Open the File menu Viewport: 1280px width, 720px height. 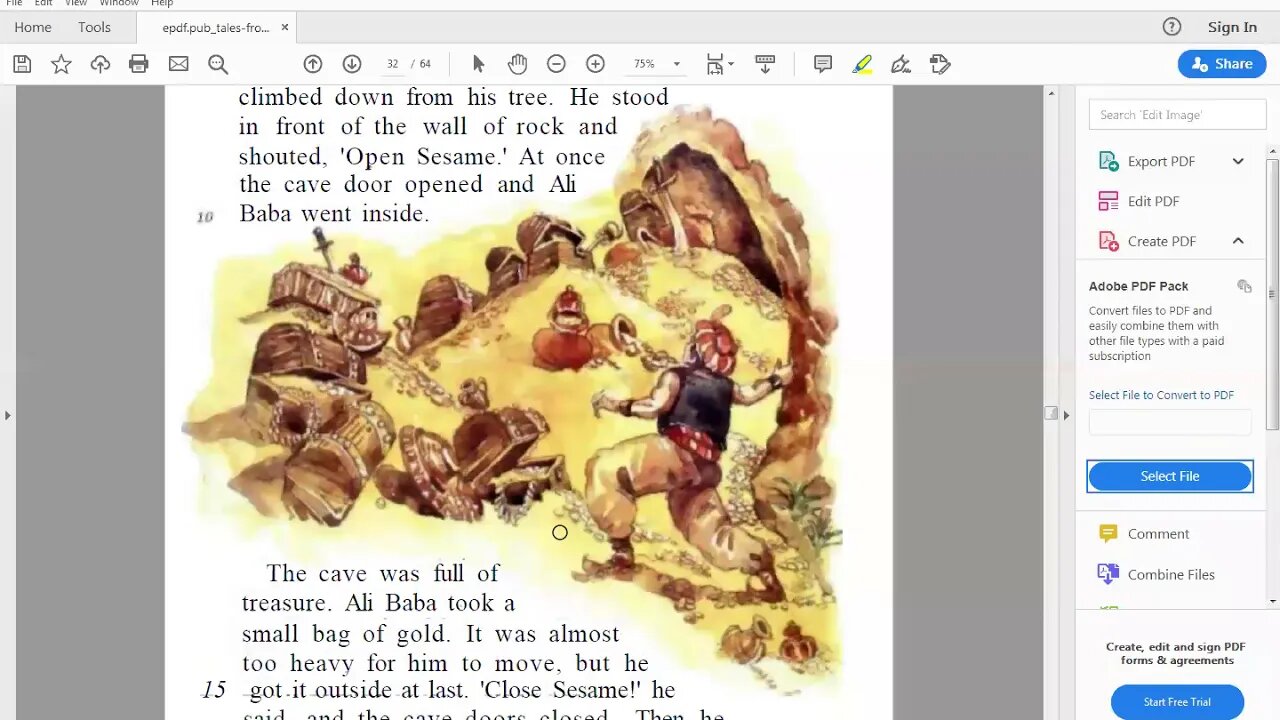14,3
